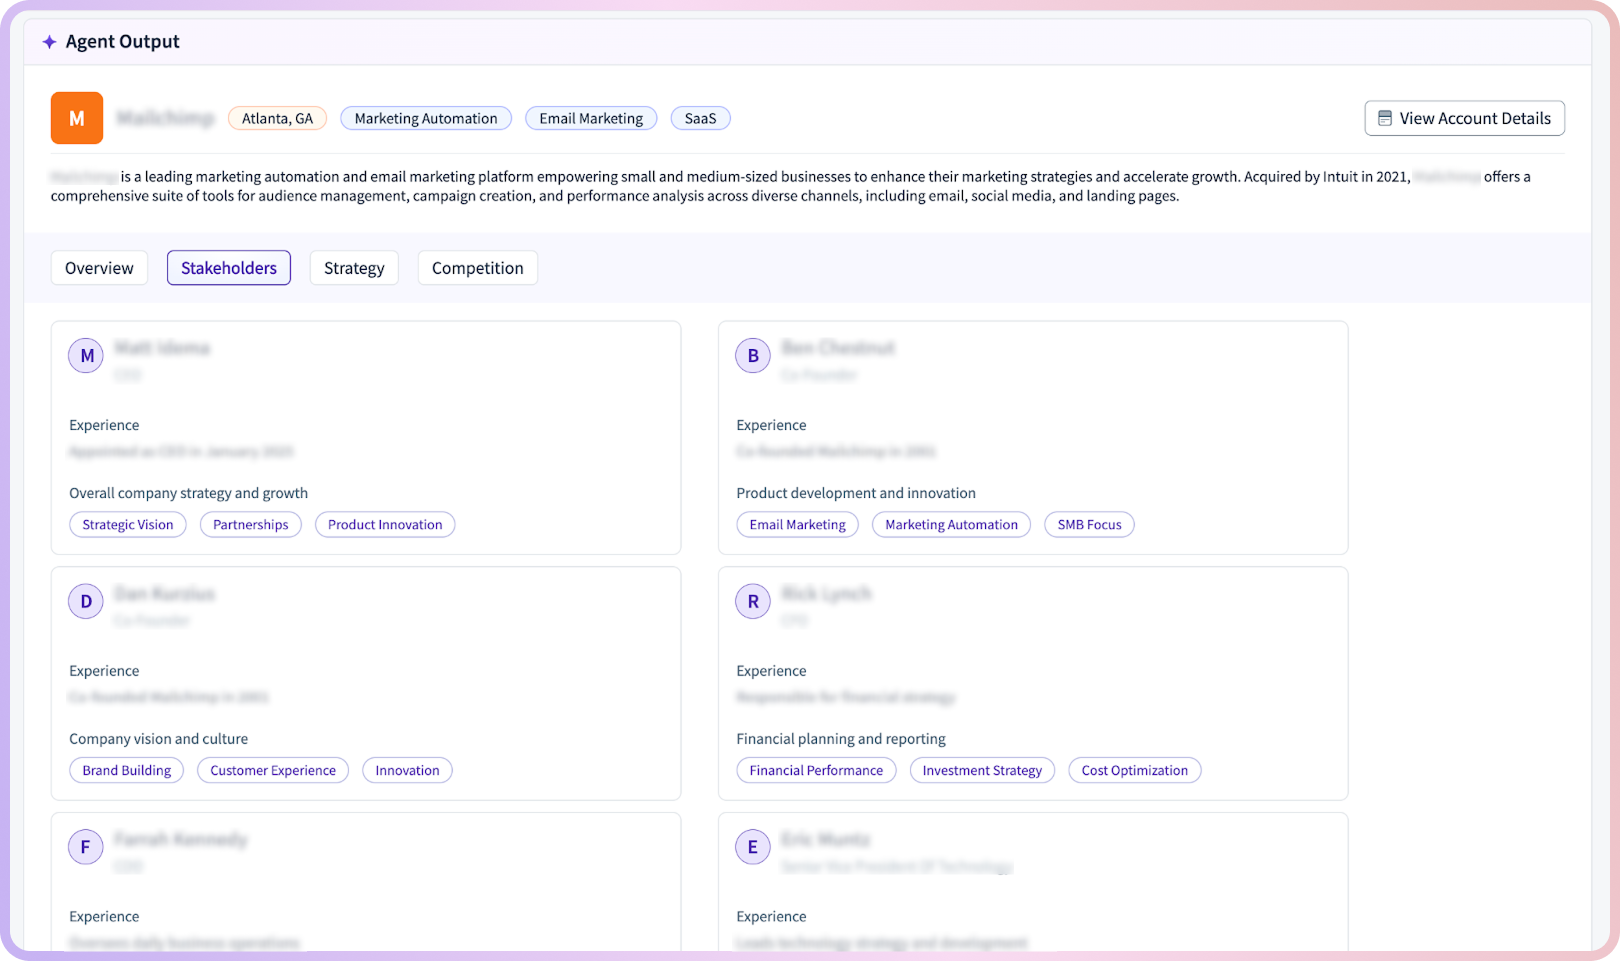This screenshot has width=1620, height=961.
Task: Click the F avatar stakeholder icon
Action: (86, 847)
